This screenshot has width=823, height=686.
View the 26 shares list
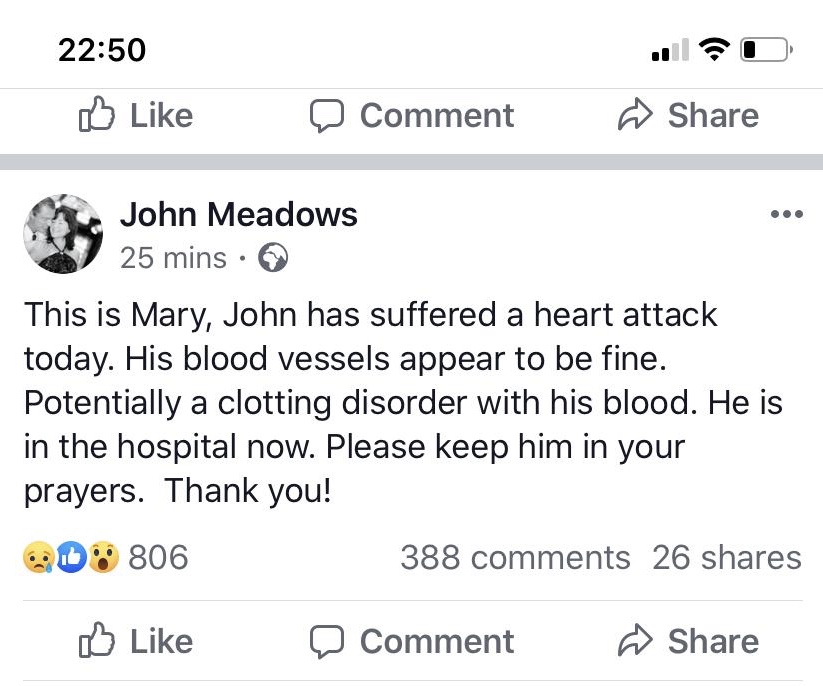[726, 558]
